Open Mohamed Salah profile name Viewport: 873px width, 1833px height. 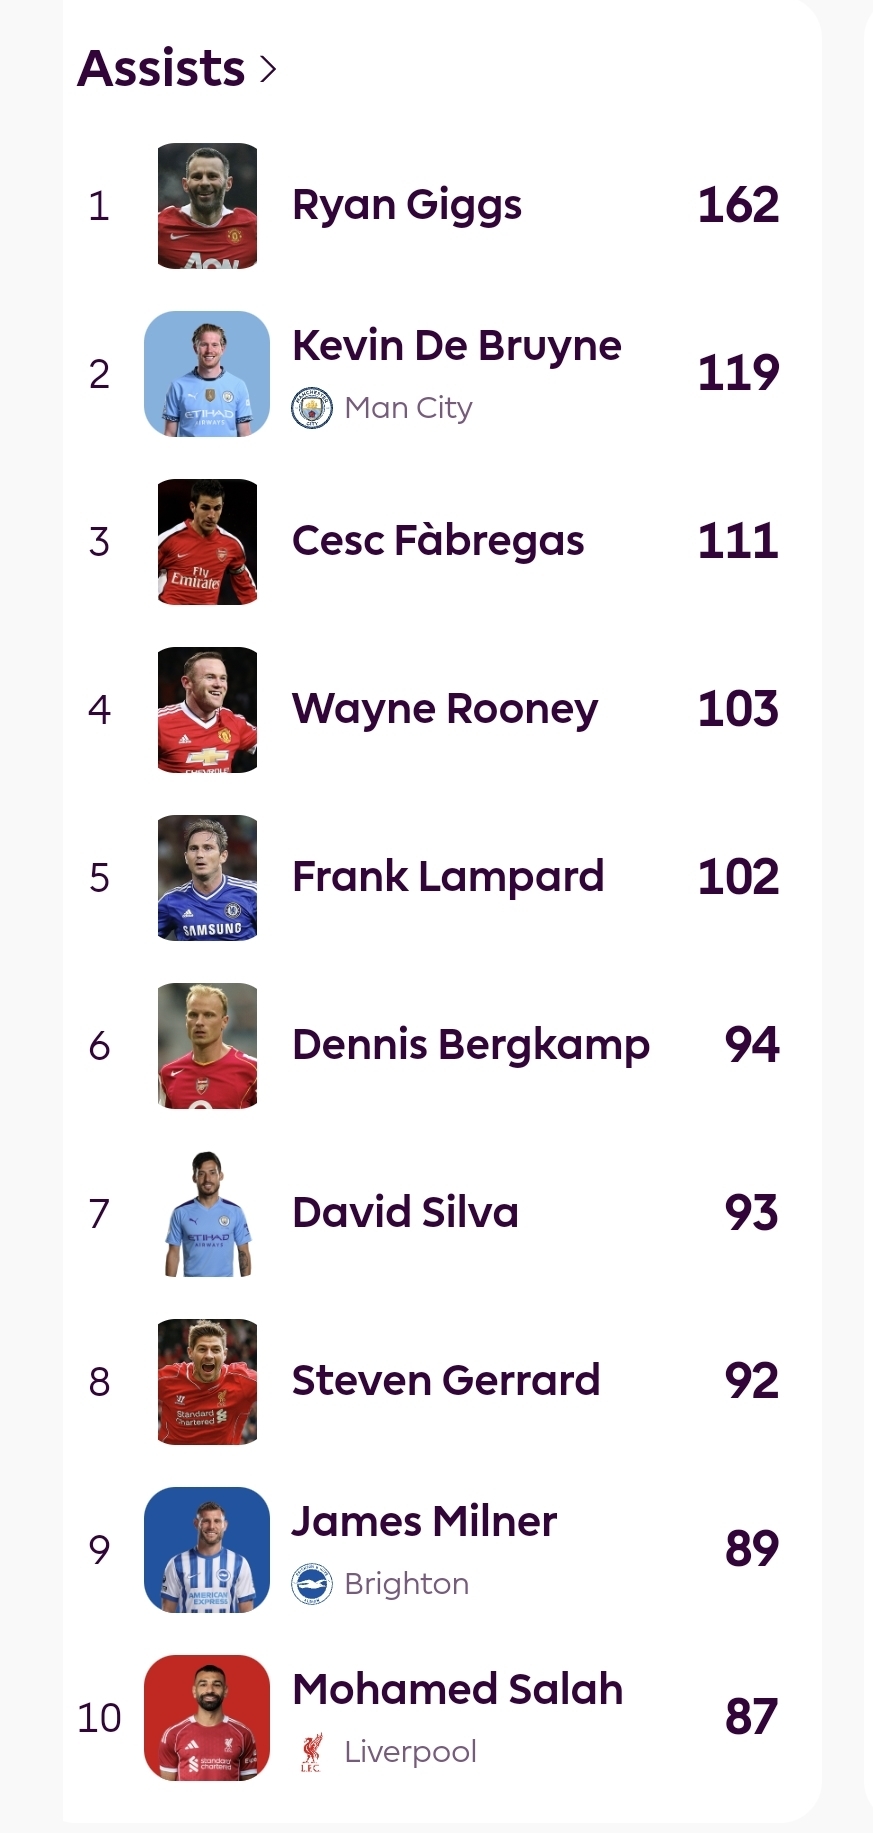tap(457, 1690)
